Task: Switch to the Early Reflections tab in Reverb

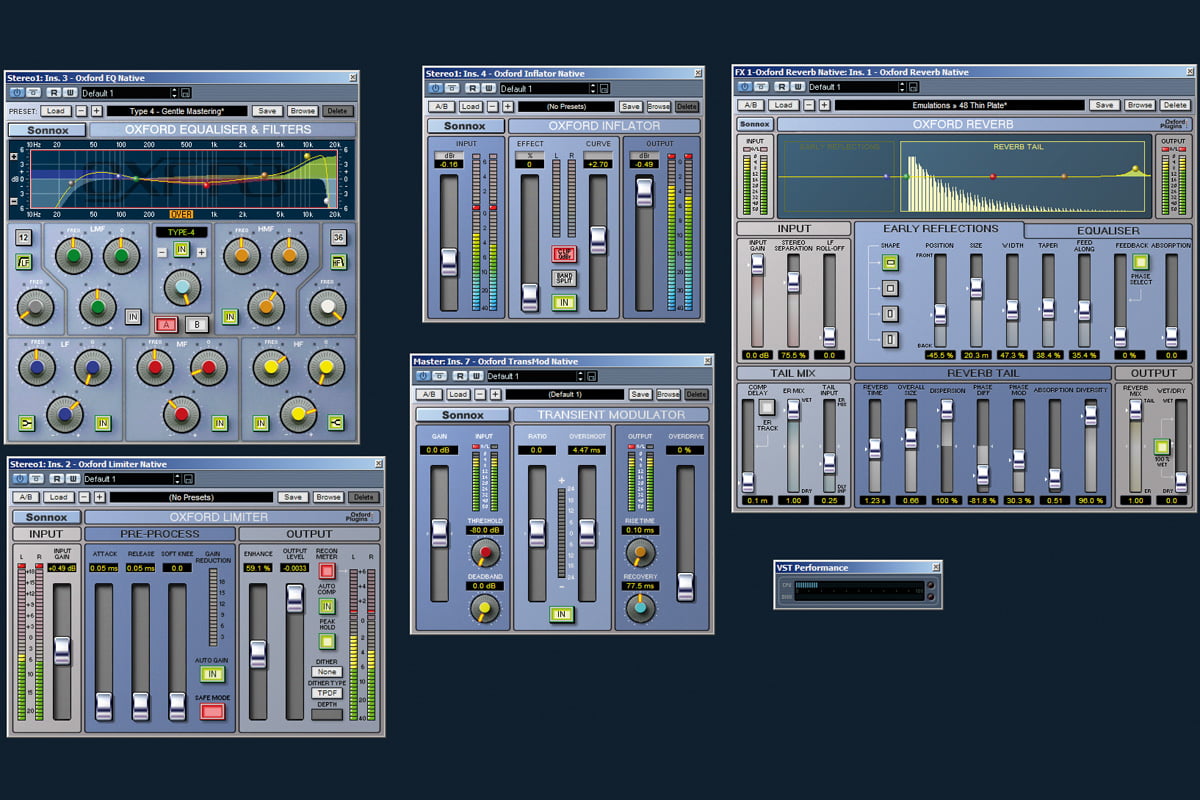Action: point(940,229)
